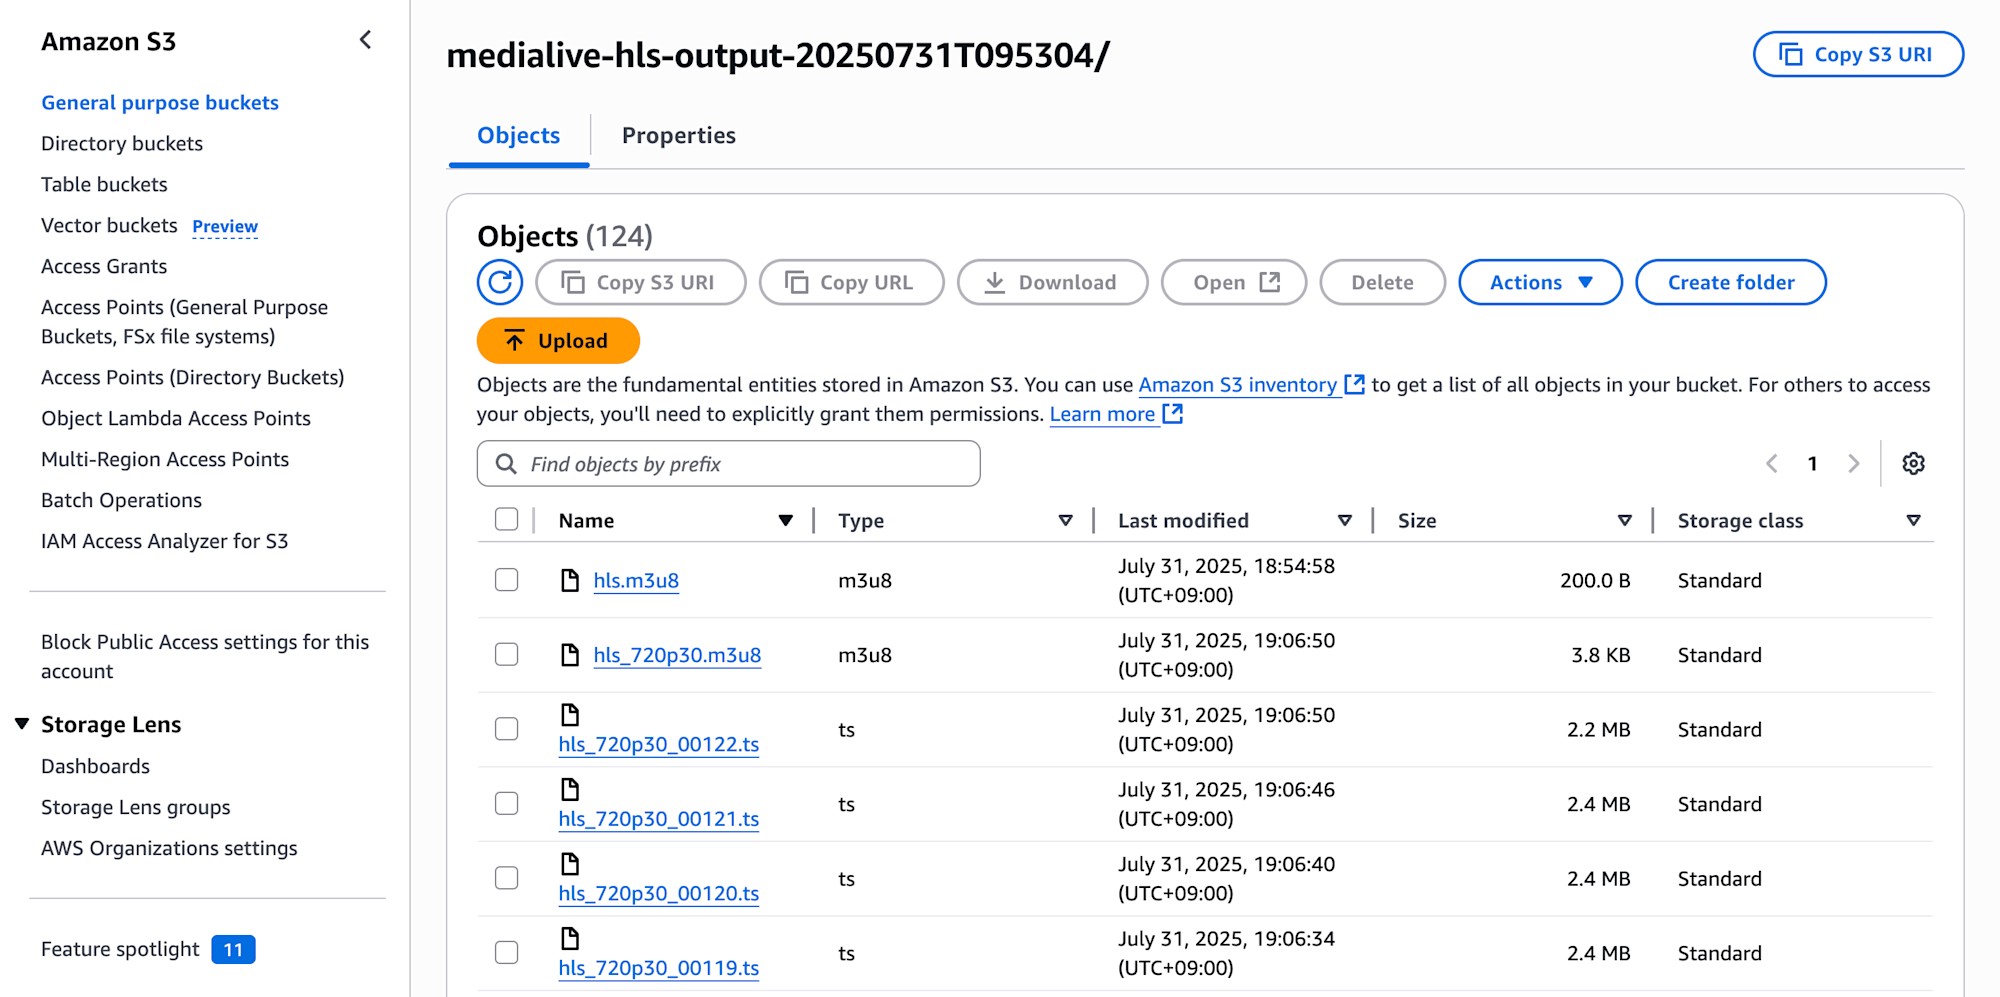Image resolution: width=2000 pixels, height=997 pixels.
Task: Open hls_720p30_00119.ts link
Action: [x=659, y=968]
